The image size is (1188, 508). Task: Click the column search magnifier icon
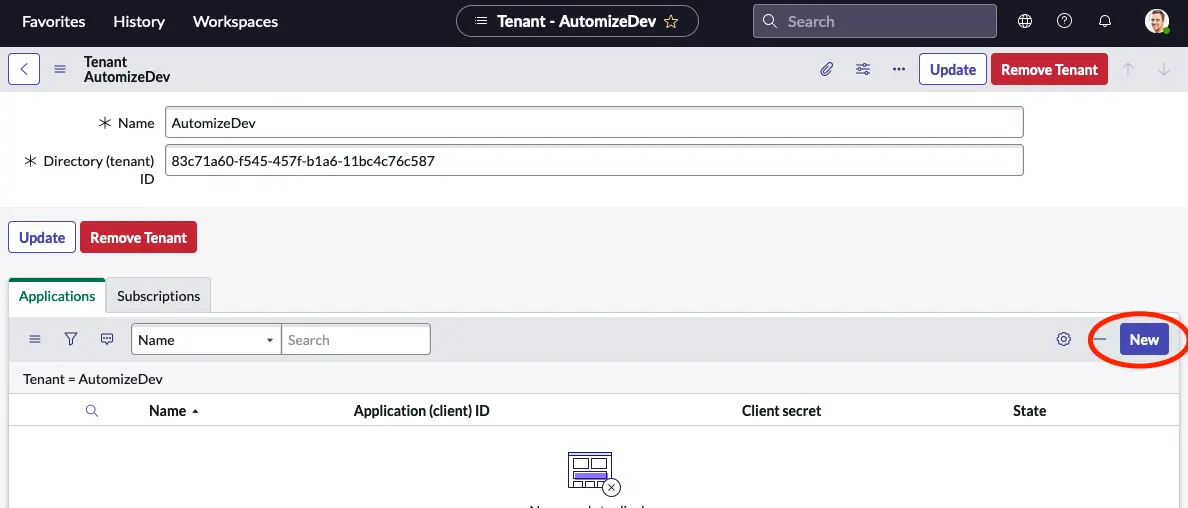coord(92,410)
